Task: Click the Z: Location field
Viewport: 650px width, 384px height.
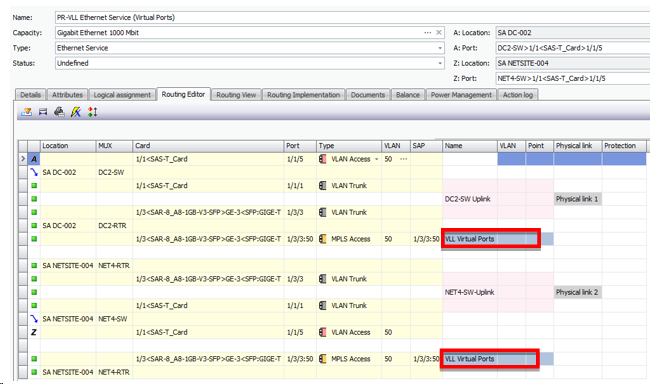Action: 573,63
